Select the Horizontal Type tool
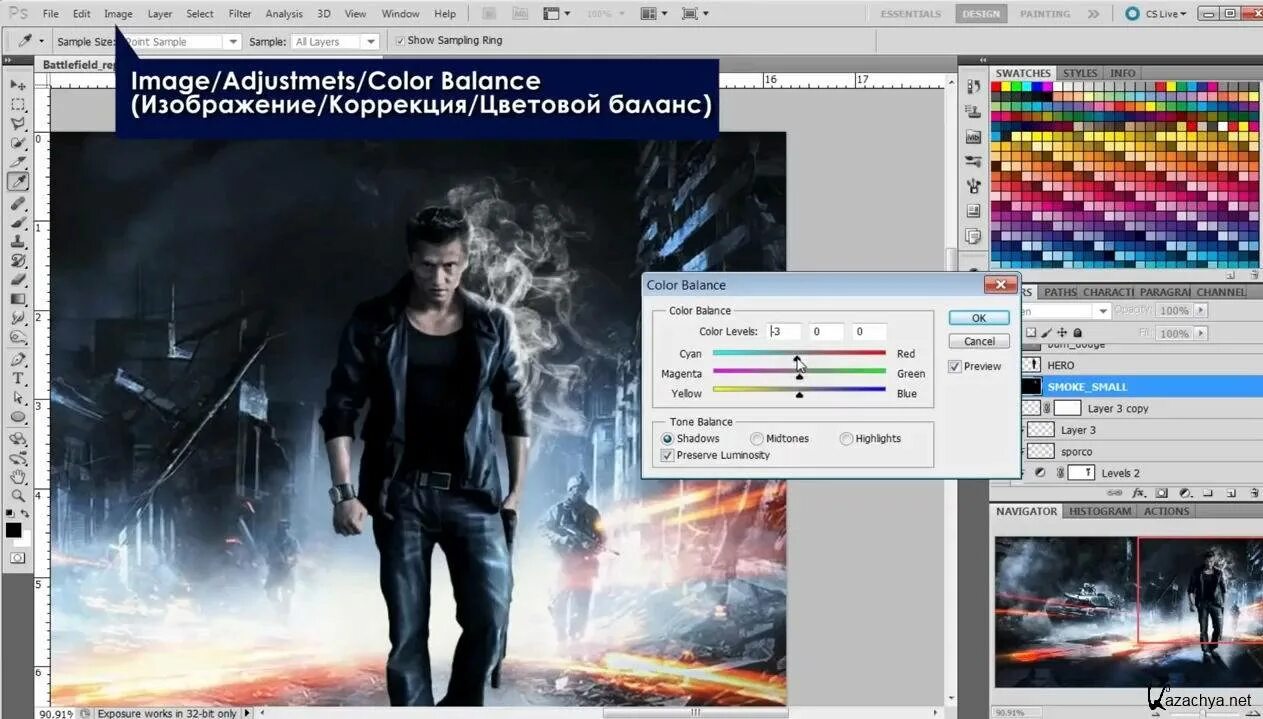 coord(18,378)
